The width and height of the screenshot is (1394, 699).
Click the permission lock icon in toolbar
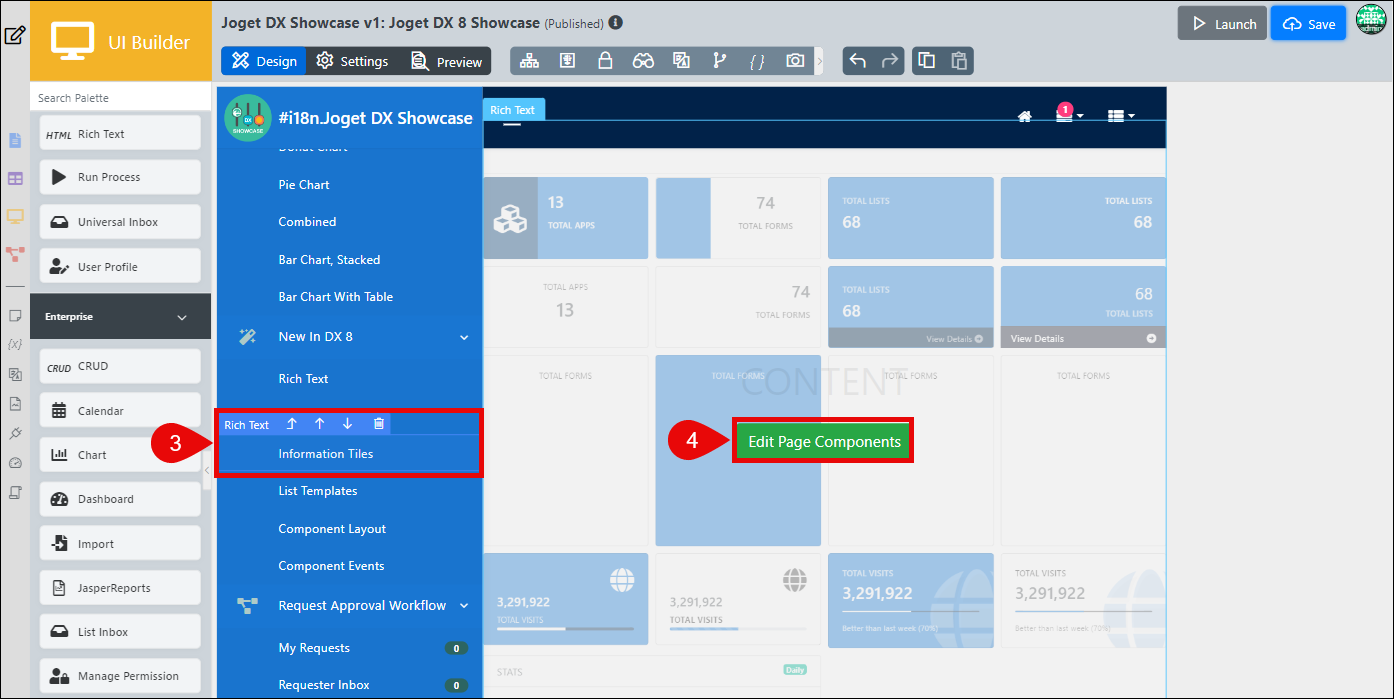point(605,61)
